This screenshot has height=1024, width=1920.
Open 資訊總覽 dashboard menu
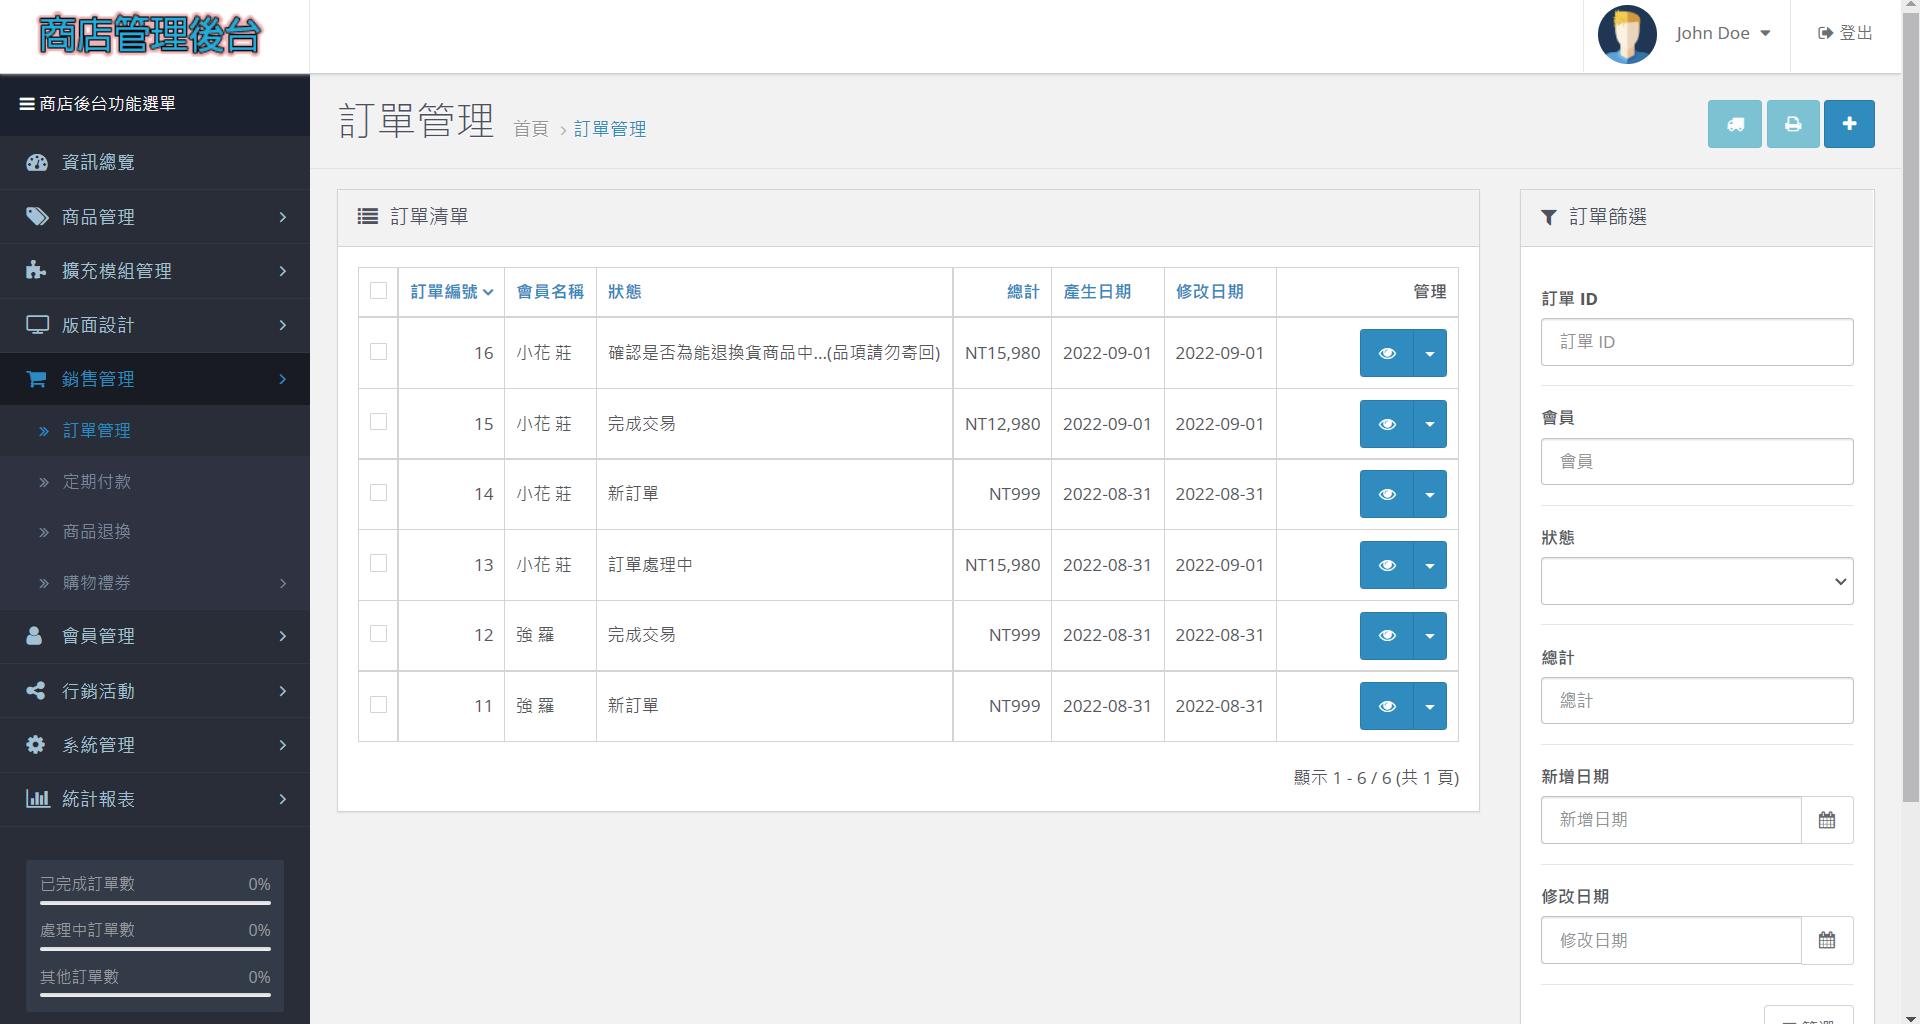pyautogui.click(x=155, y=162)
